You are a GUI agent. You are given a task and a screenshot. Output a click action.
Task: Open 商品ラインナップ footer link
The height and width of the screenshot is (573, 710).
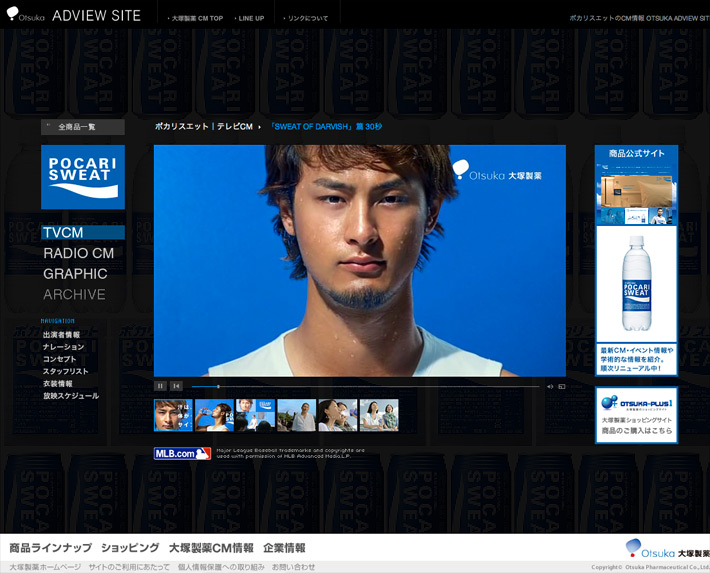point(50,548)
